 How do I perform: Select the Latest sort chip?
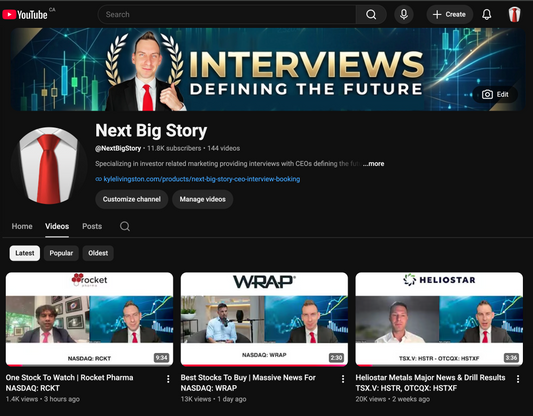pyautogui.click(x=25, y=253)
